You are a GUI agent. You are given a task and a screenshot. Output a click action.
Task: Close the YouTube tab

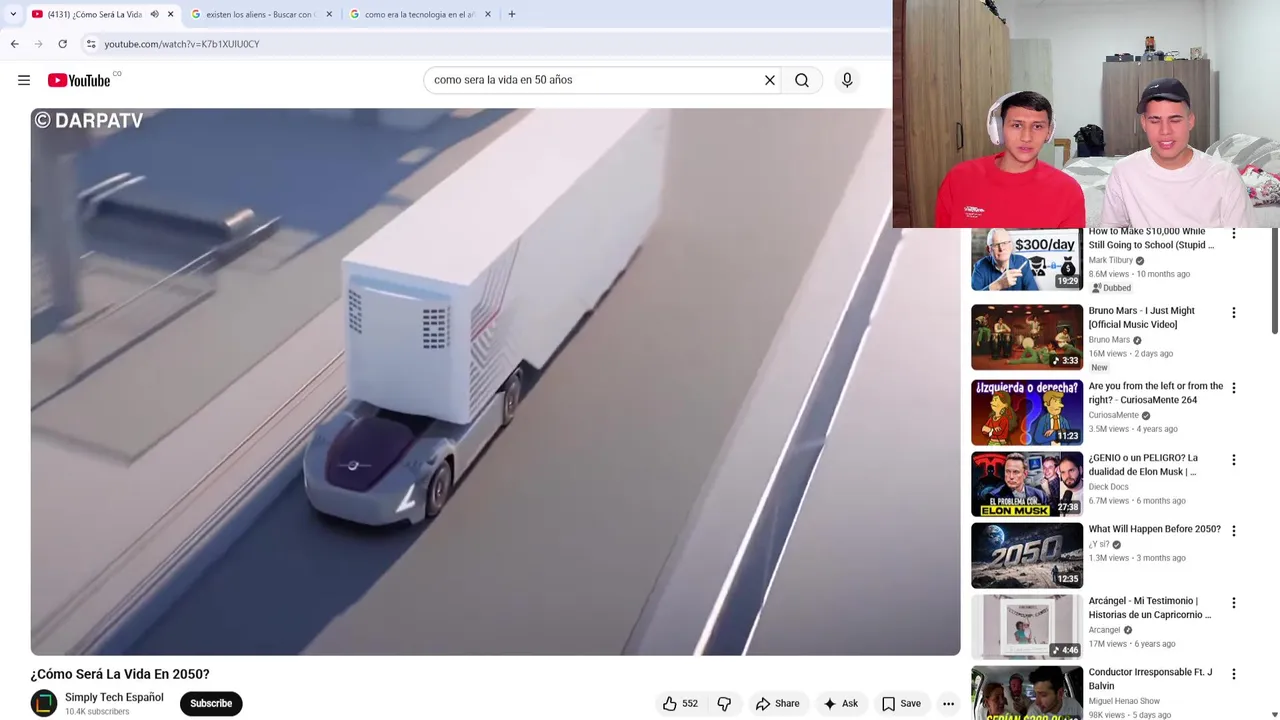pyautogui.click(x=170, y=14)
